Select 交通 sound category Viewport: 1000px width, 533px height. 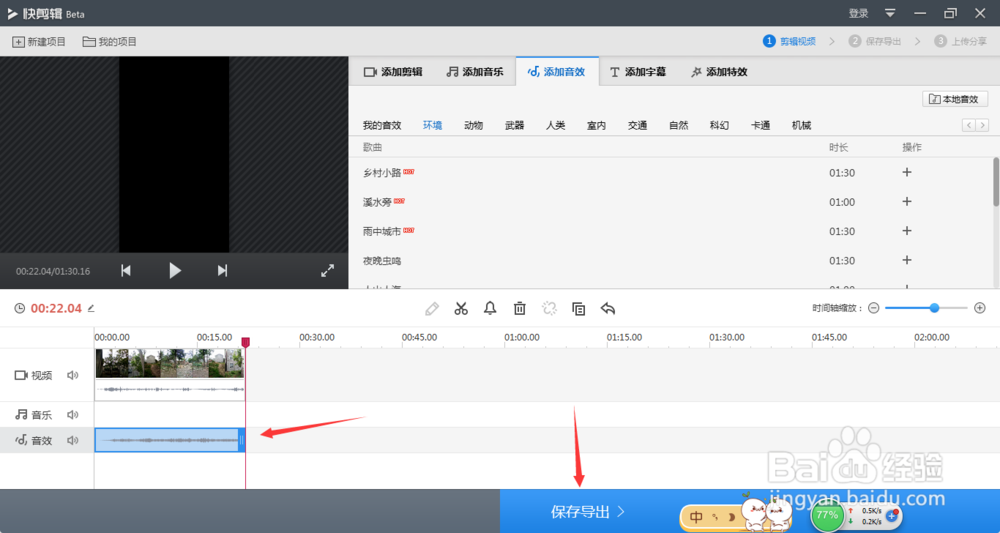(x=637, y=126)
